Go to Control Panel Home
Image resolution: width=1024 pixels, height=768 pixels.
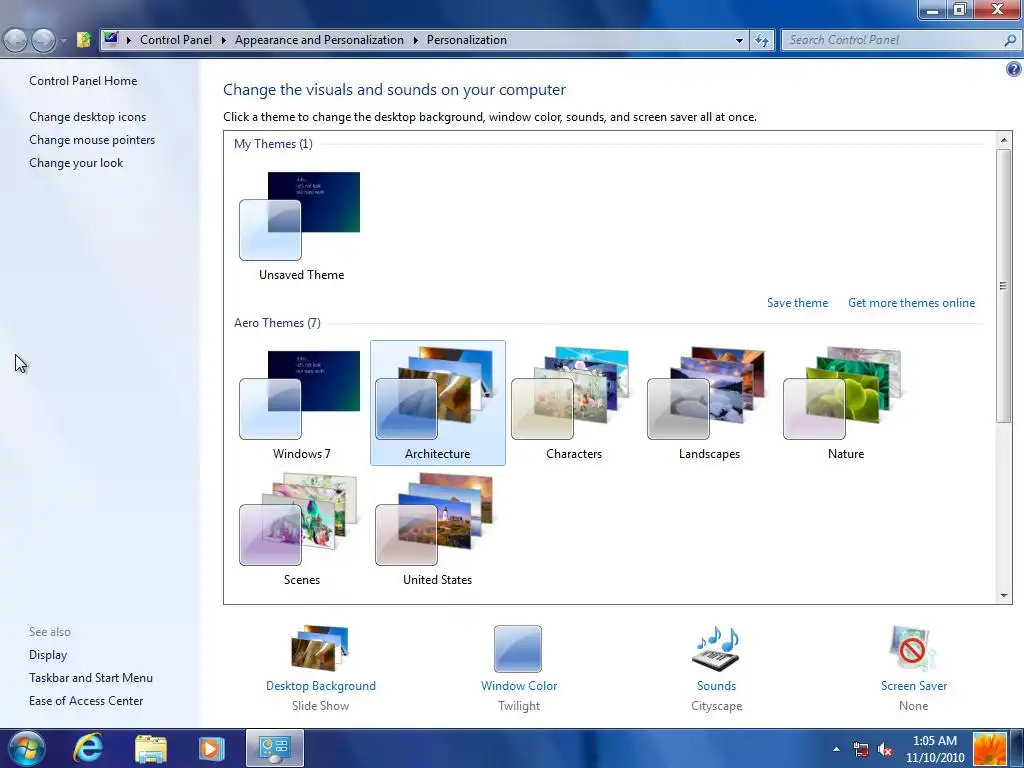pyautogui.click(x=83, y=81)
